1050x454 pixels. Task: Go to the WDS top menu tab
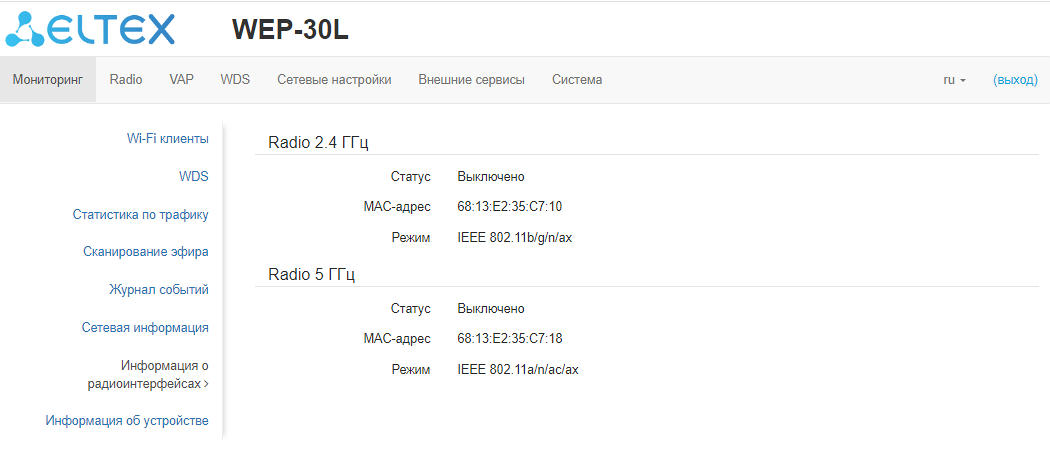click(x=235, y=80)
